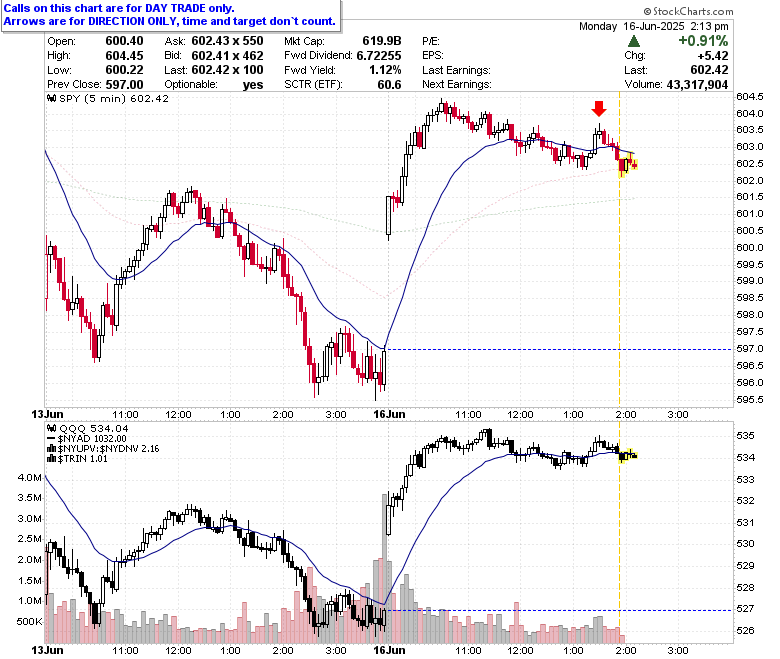The width and height of the screenshot is (780, 659).
Task: Click the SPY candlestick legend icon
Action: coord(51,98)
